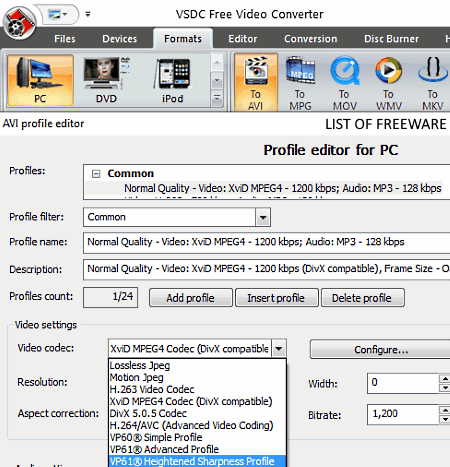This screenshot has width=450, height=467.
Task: Open the VSDC application orb menu
Action: click(19, 22)
